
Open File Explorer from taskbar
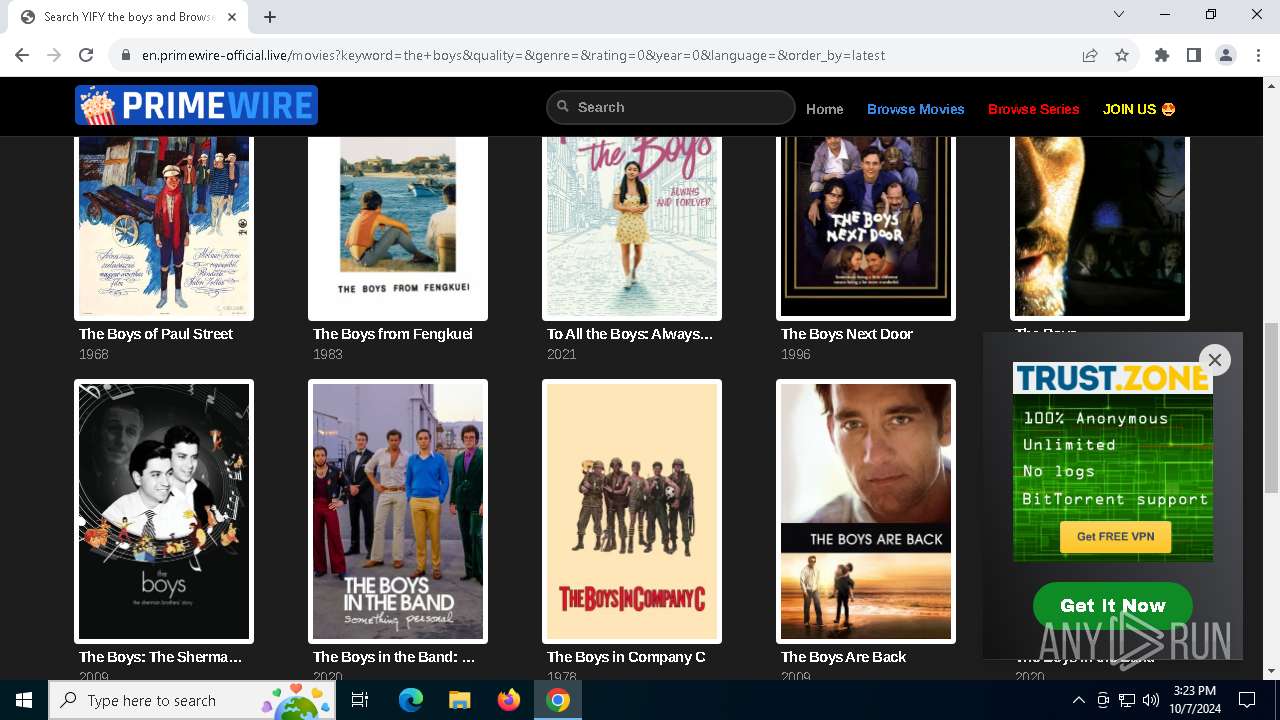460,700
